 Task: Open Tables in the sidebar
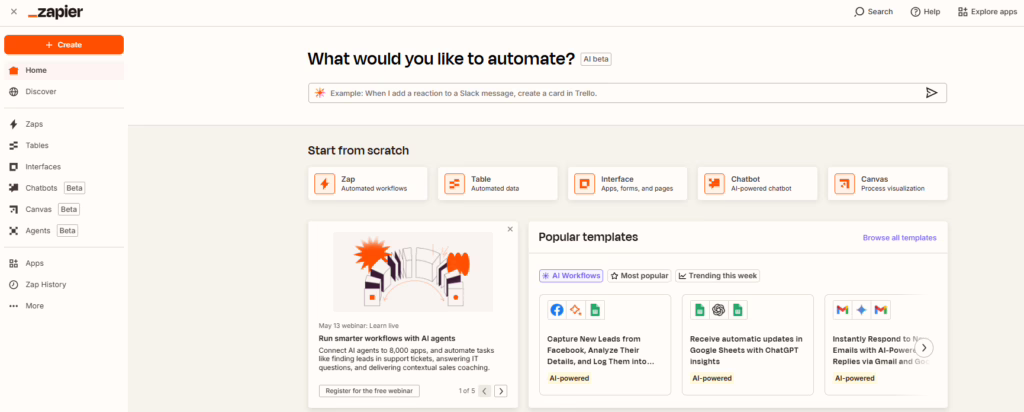click(x=64, y=146)
